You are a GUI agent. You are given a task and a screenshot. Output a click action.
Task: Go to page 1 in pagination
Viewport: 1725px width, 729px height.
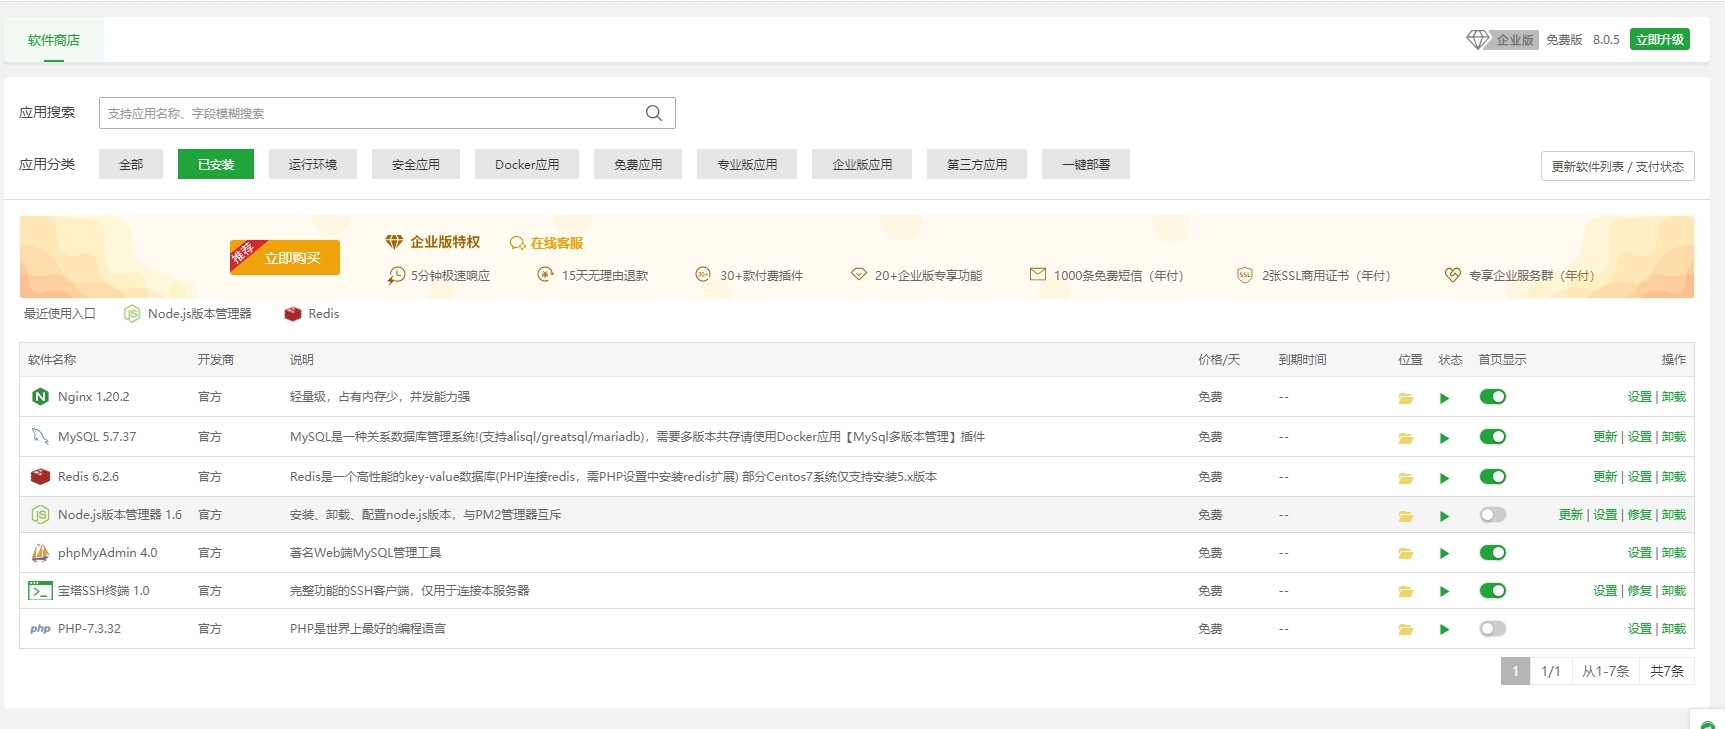[x=1515, y=671]
